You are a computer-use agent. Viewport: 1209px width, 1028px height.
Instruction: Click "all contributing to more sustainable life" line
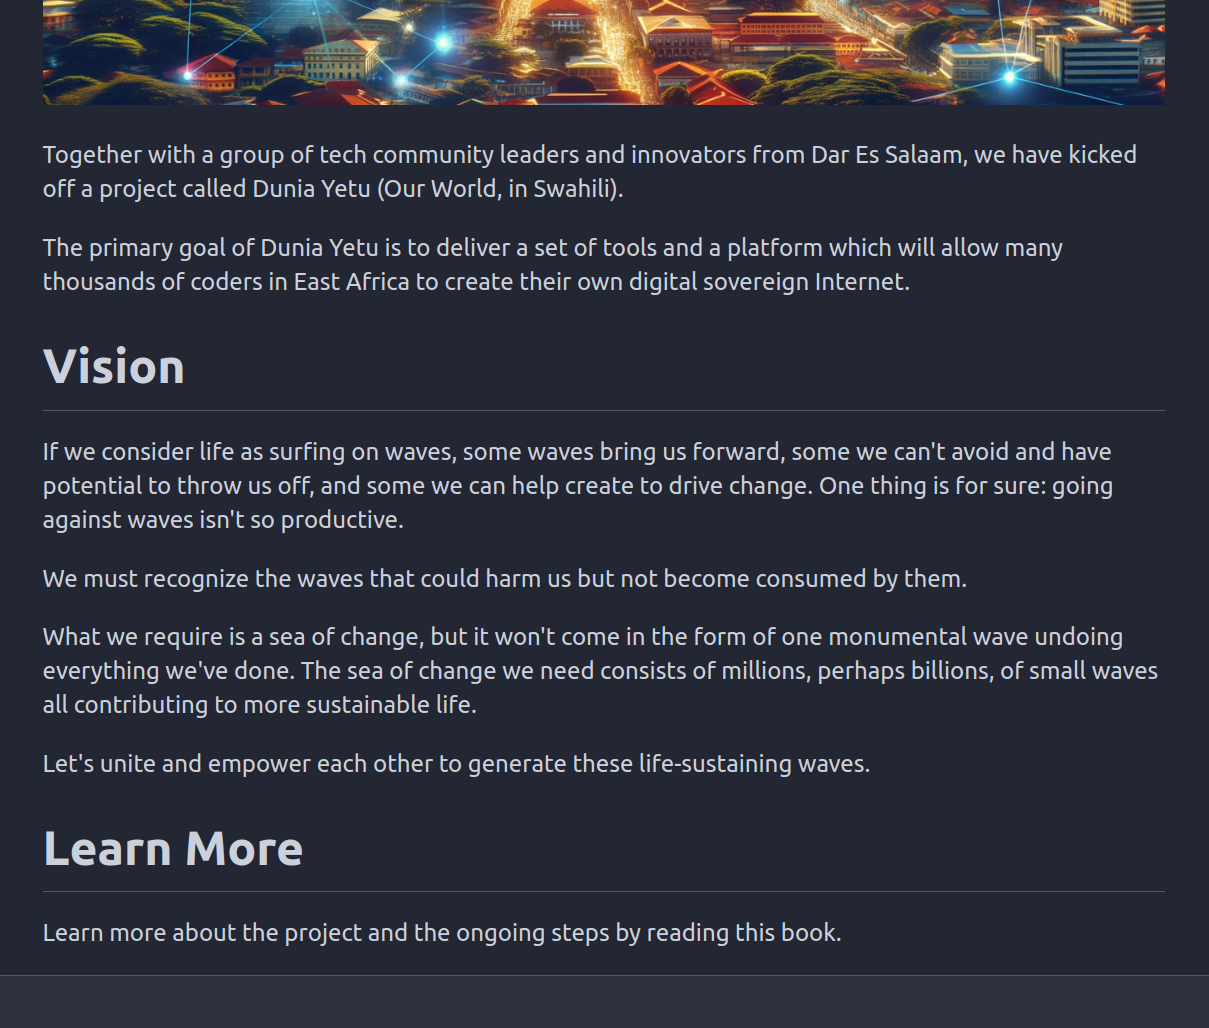pos(259,705)
